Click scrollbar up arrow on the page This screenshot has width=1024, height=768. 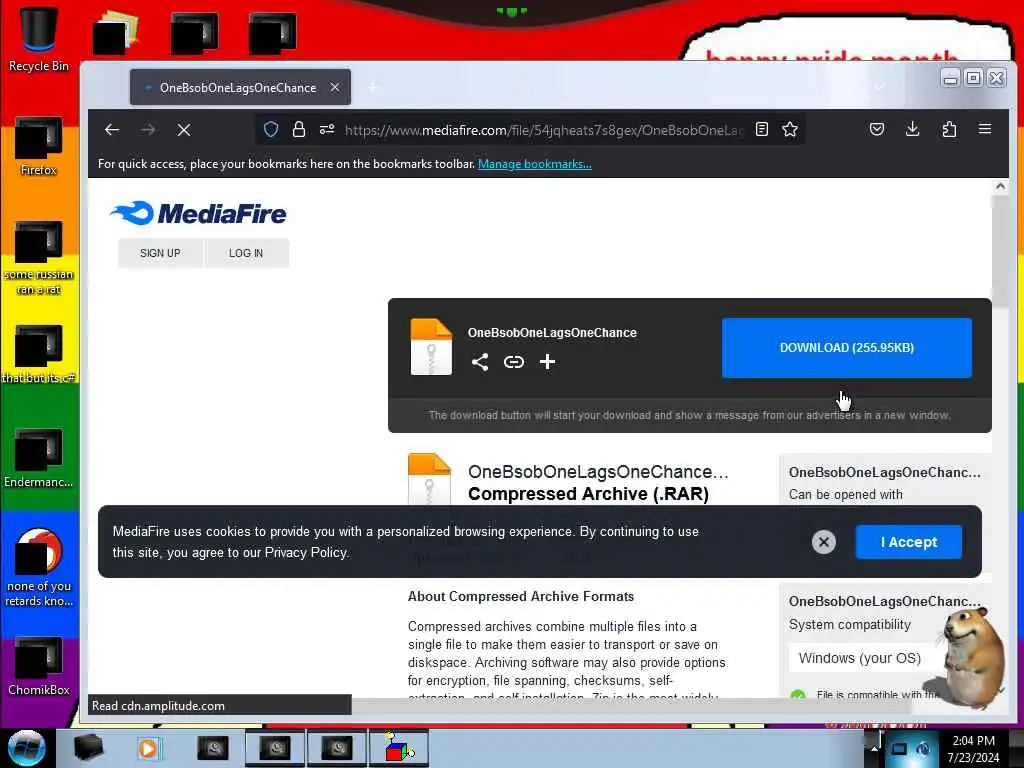pyautogui.click(x=1000, y=187)
